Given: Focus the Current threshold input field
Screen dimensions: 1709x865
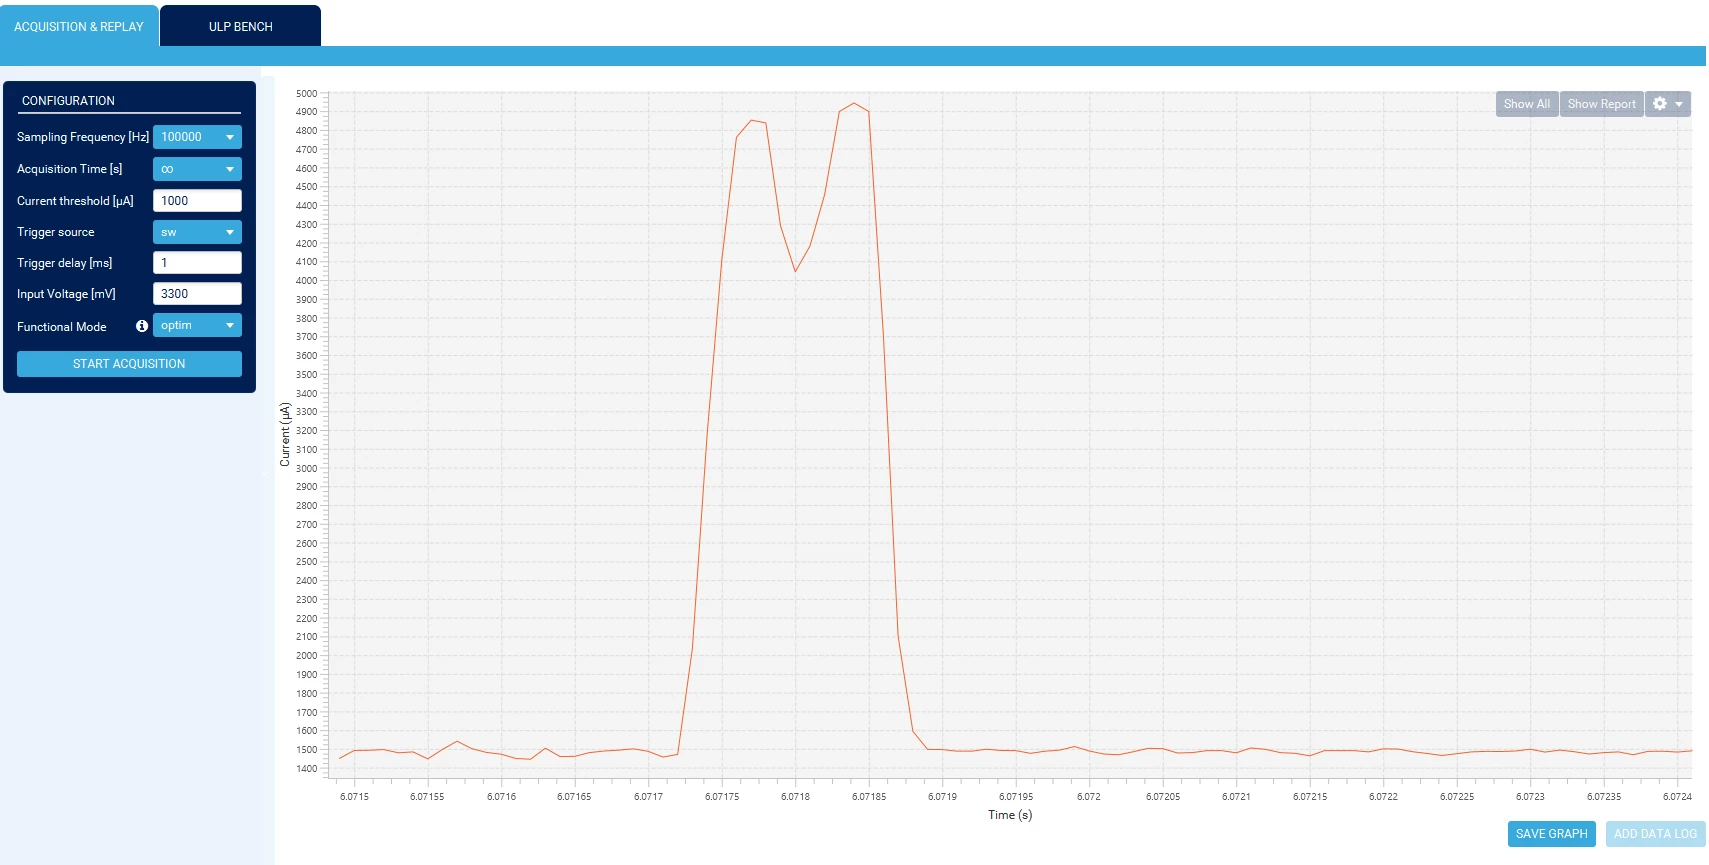Looking at the screenshot, I should 197,201.
